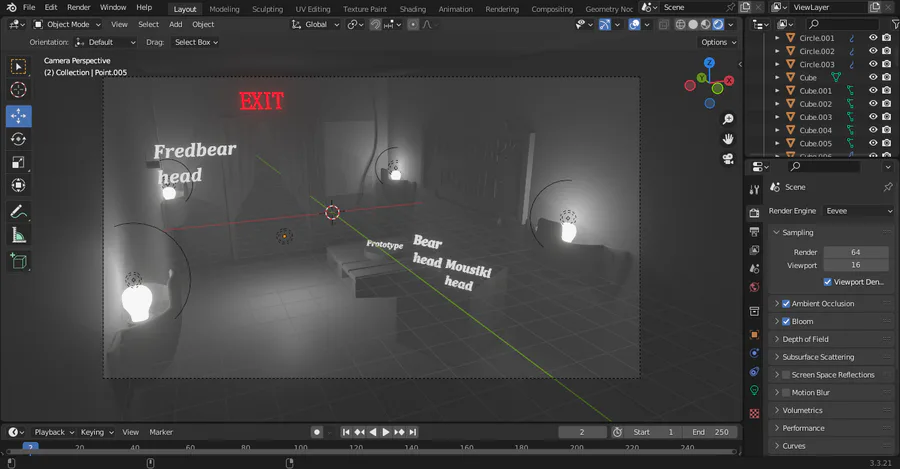This screenshot has height=469, width=900.
Task: Open the Object Mode dropdown
Action: click(67, 25)
